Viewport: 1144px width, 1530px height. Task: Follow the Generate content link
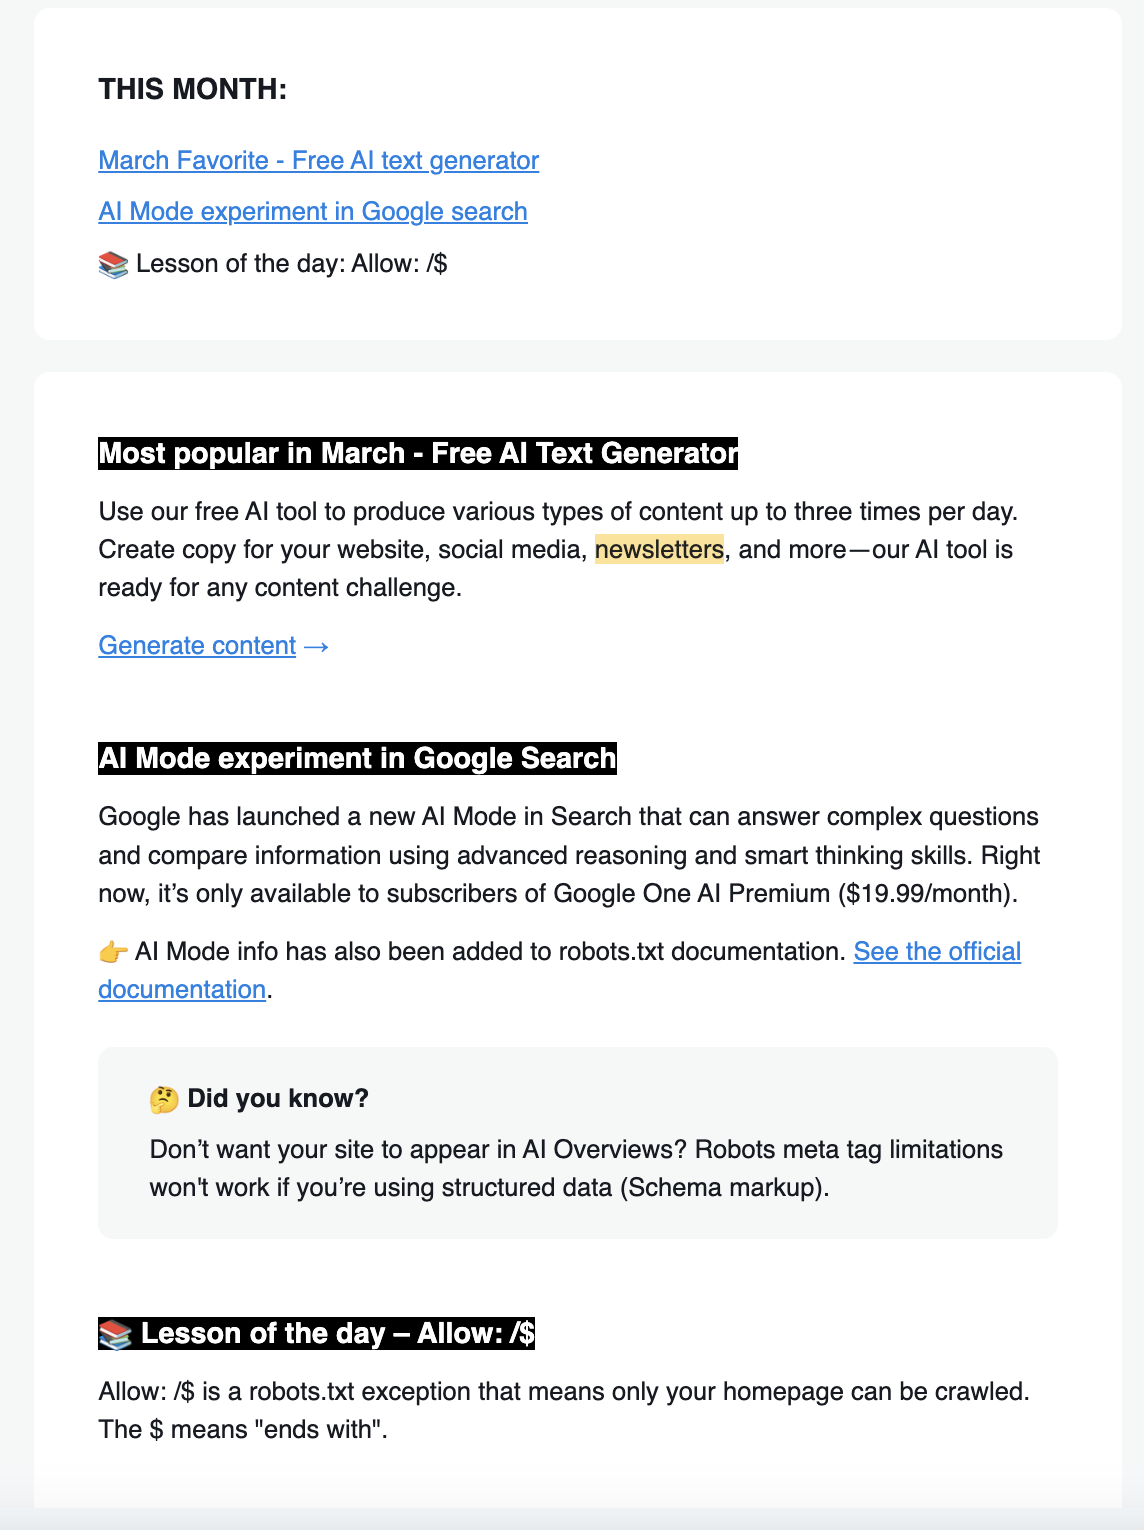point(197,646)
